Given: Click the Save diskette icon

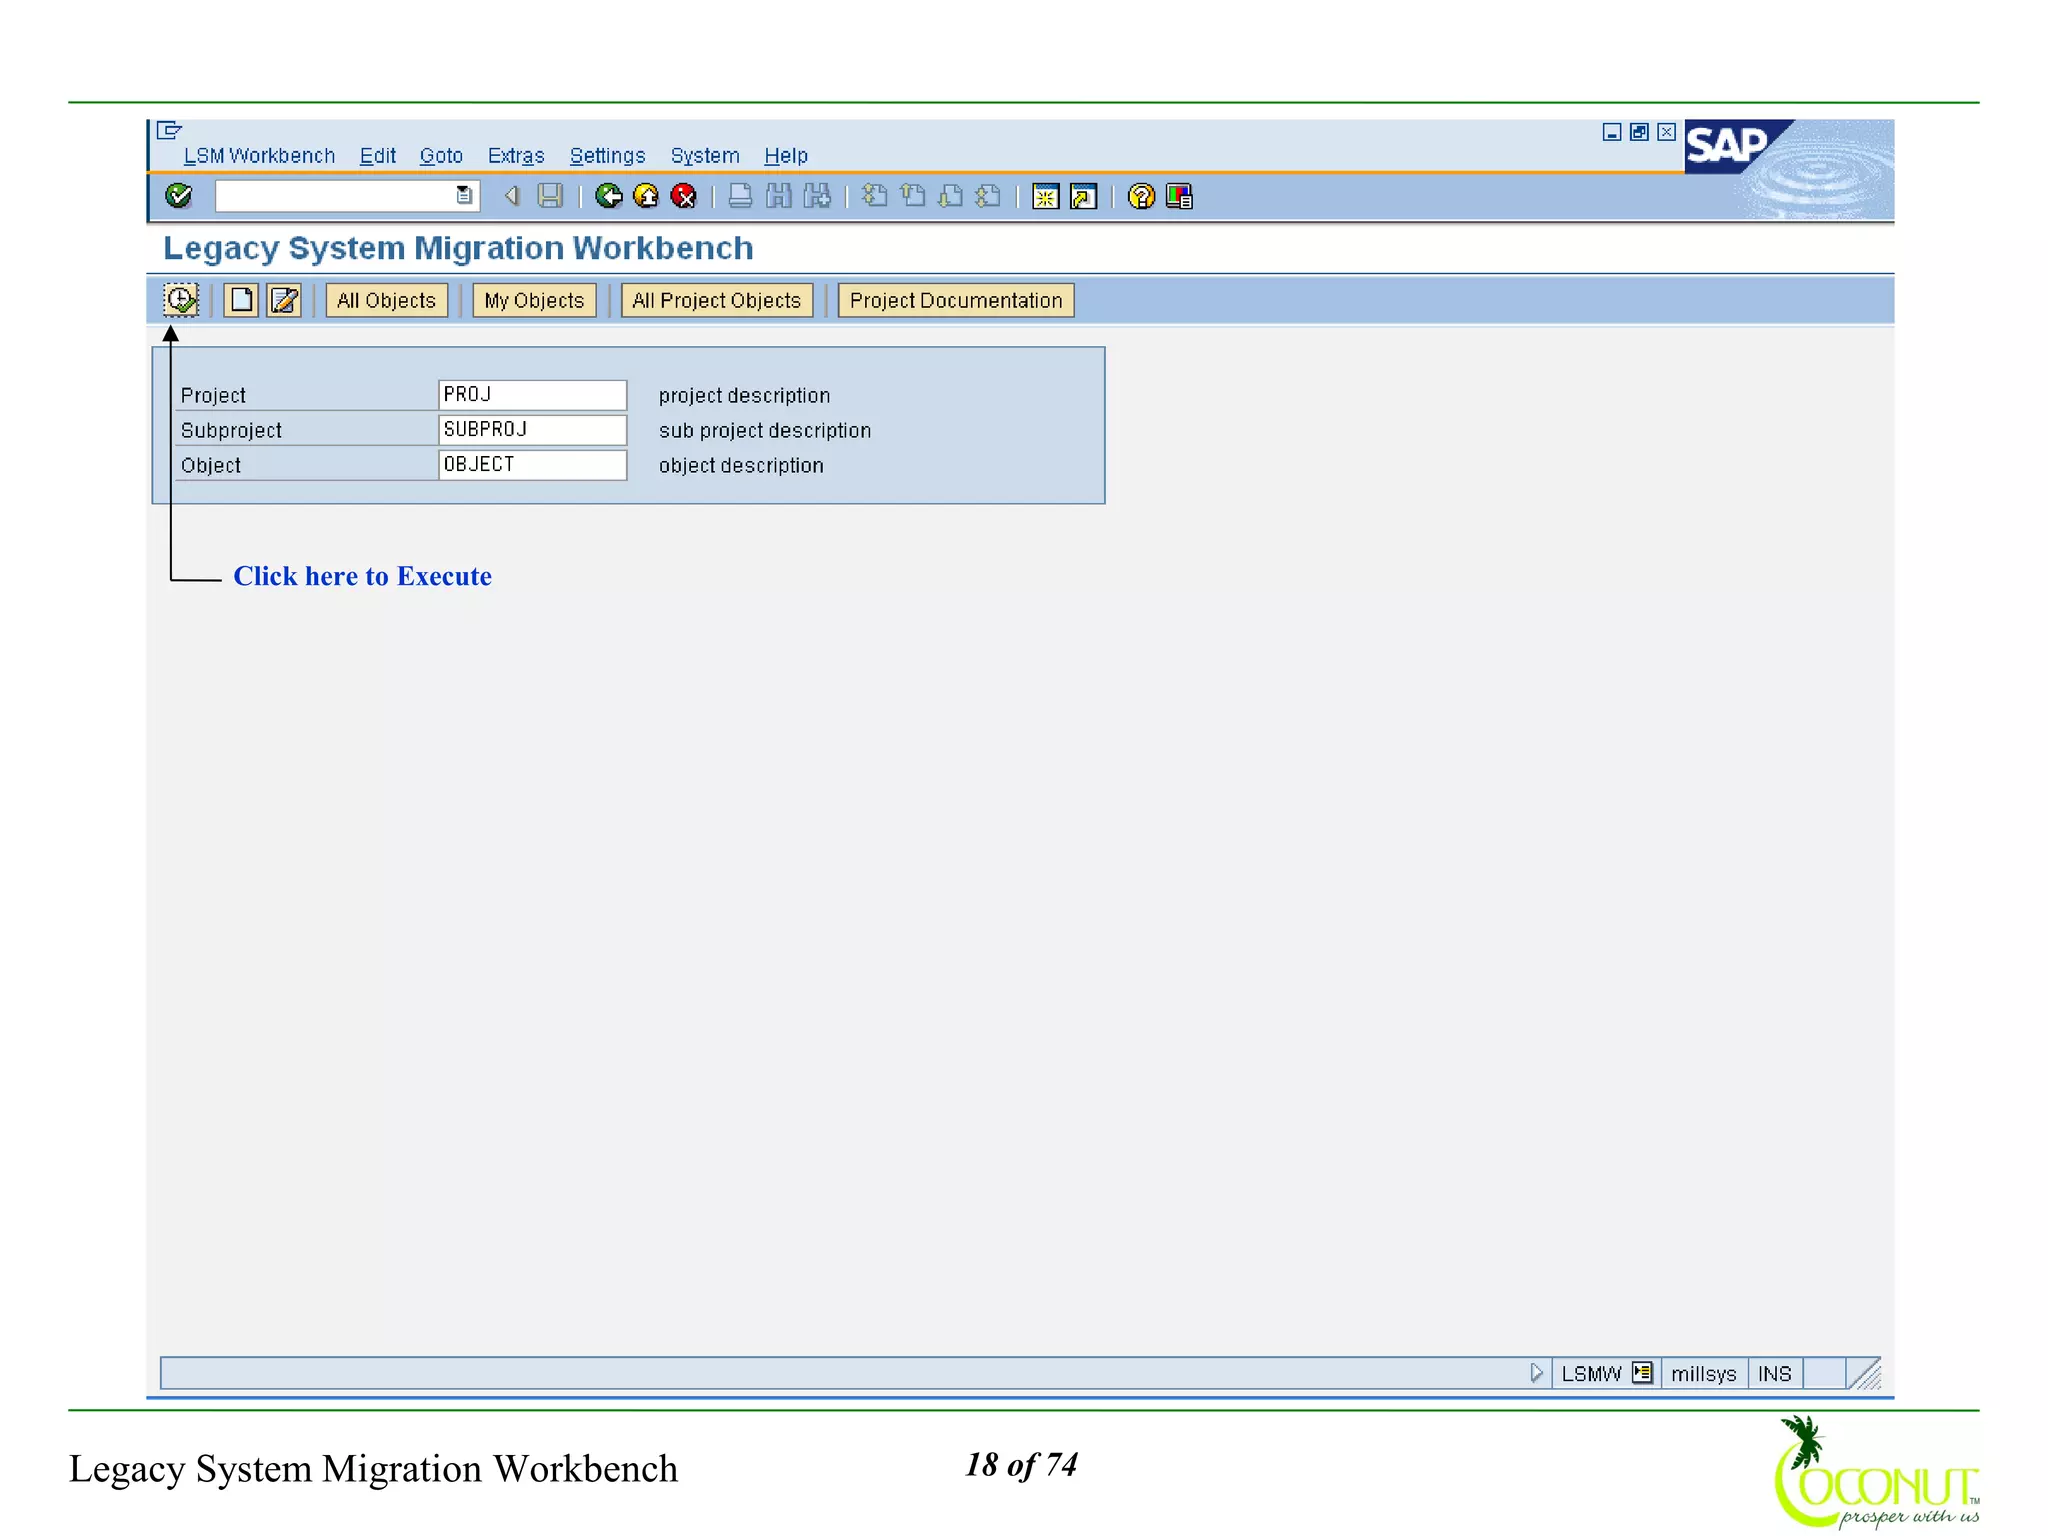Looking at the screenshot, I should (x=550, y=196).
